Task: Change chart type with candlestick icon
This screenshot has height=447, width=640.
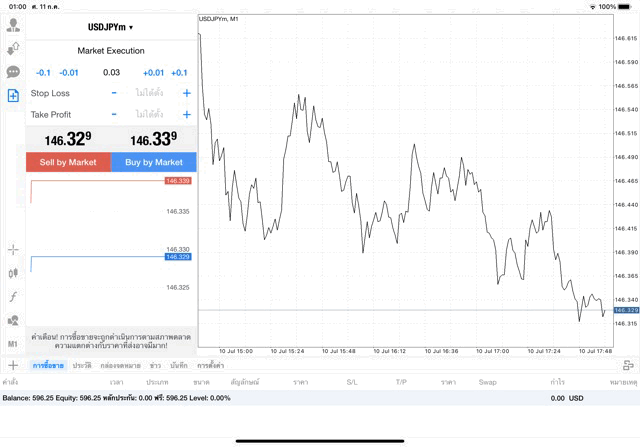Action: click(x=13, y=272)
